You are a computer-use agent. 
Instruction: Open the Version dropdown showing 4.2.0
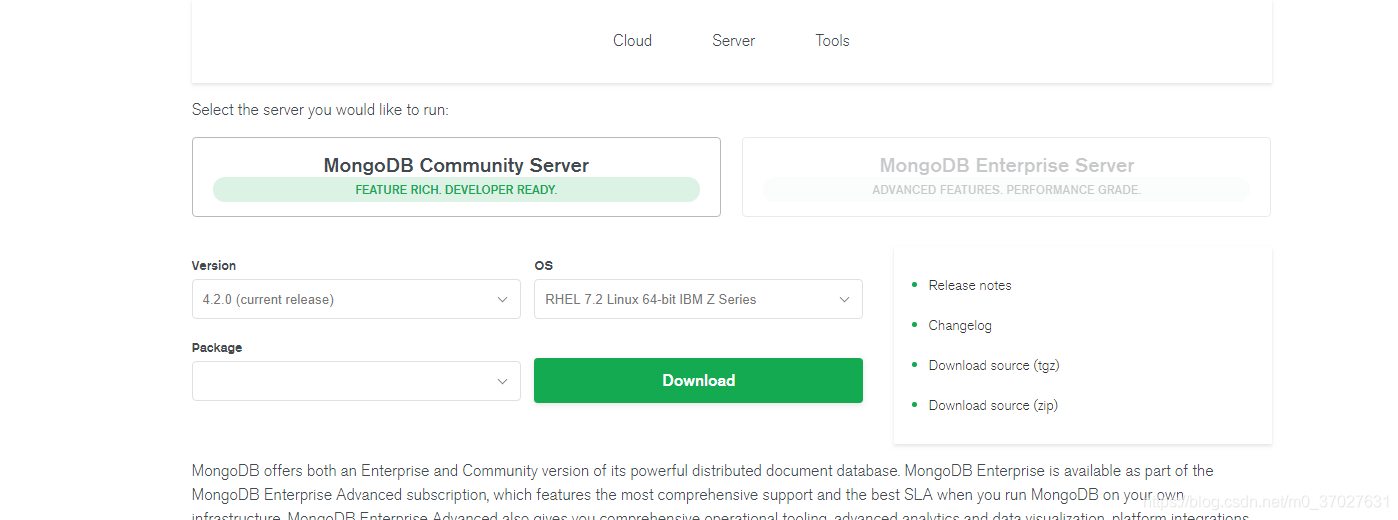coord(356,299)
